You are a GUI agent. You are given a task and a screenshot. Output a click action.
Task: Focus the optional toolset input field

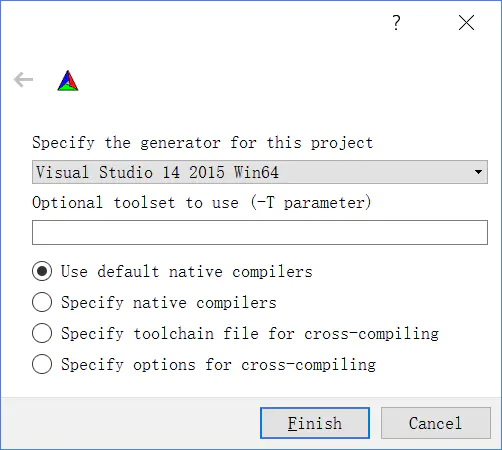tap(260, 232)
